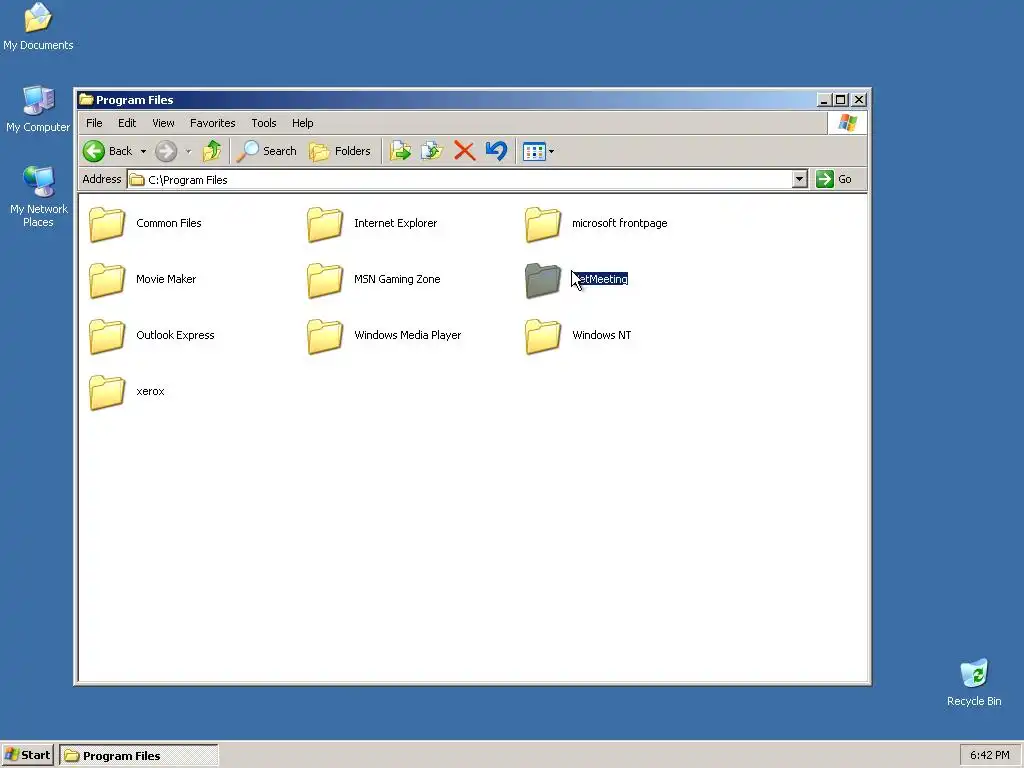Open the Start menu
Screen dimensions: 1024x768
coord(27,755)
